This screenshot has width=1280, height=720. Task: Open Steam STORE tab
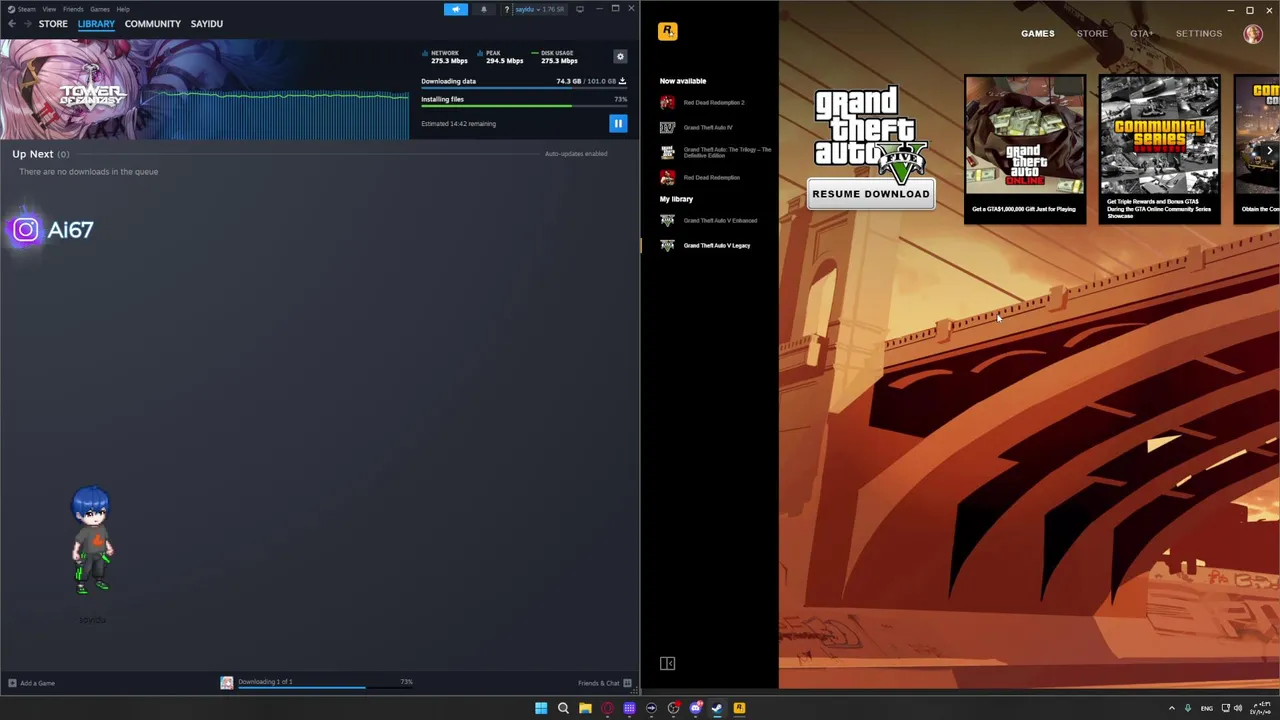coord(53,23)
